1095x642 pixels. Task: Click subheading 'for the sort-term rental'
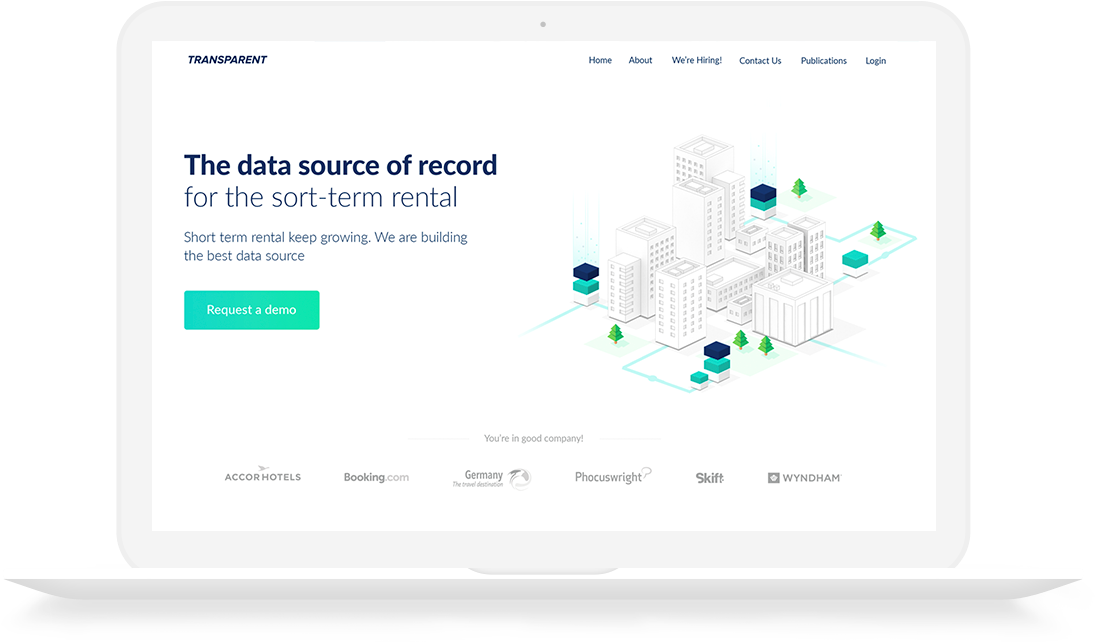[x=321, y=198]
